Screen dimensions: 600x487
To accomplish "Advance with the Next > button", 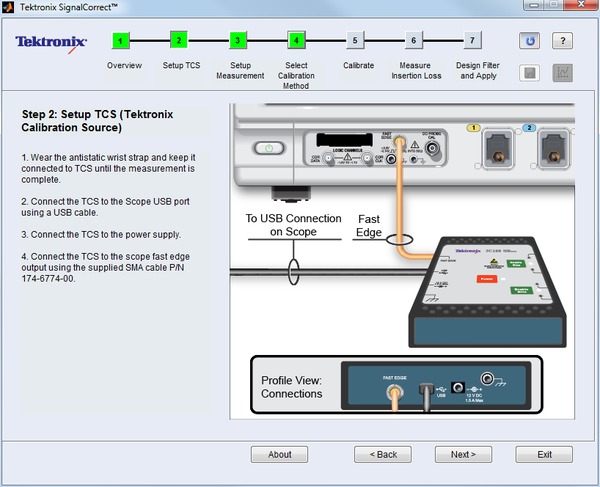I will (463, 454).
